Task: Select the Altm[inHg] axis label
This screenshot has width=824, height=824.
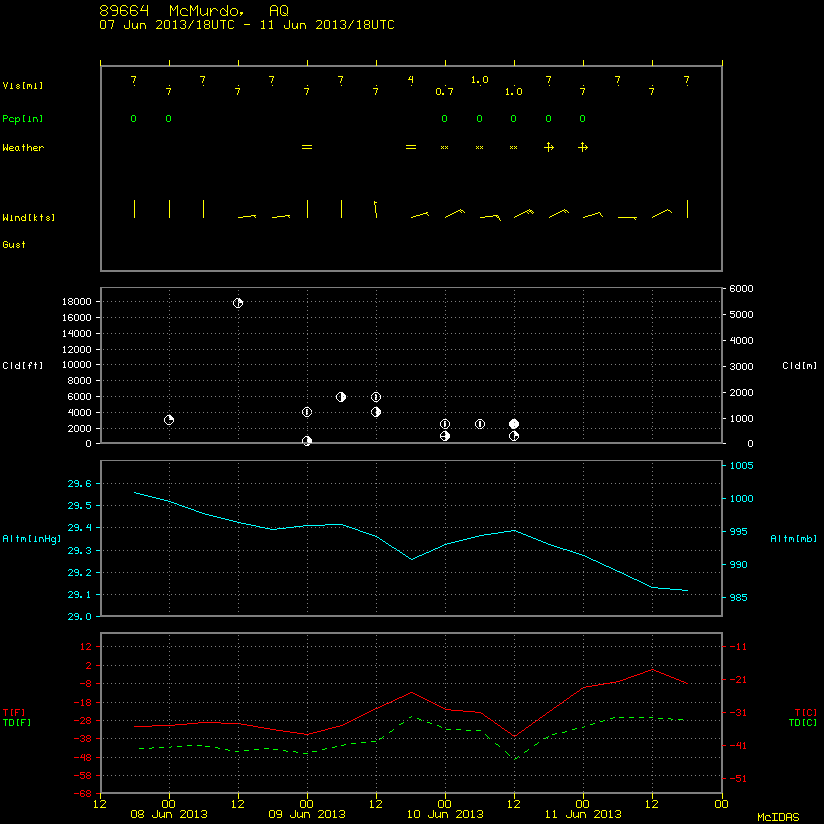Action: 32,539
